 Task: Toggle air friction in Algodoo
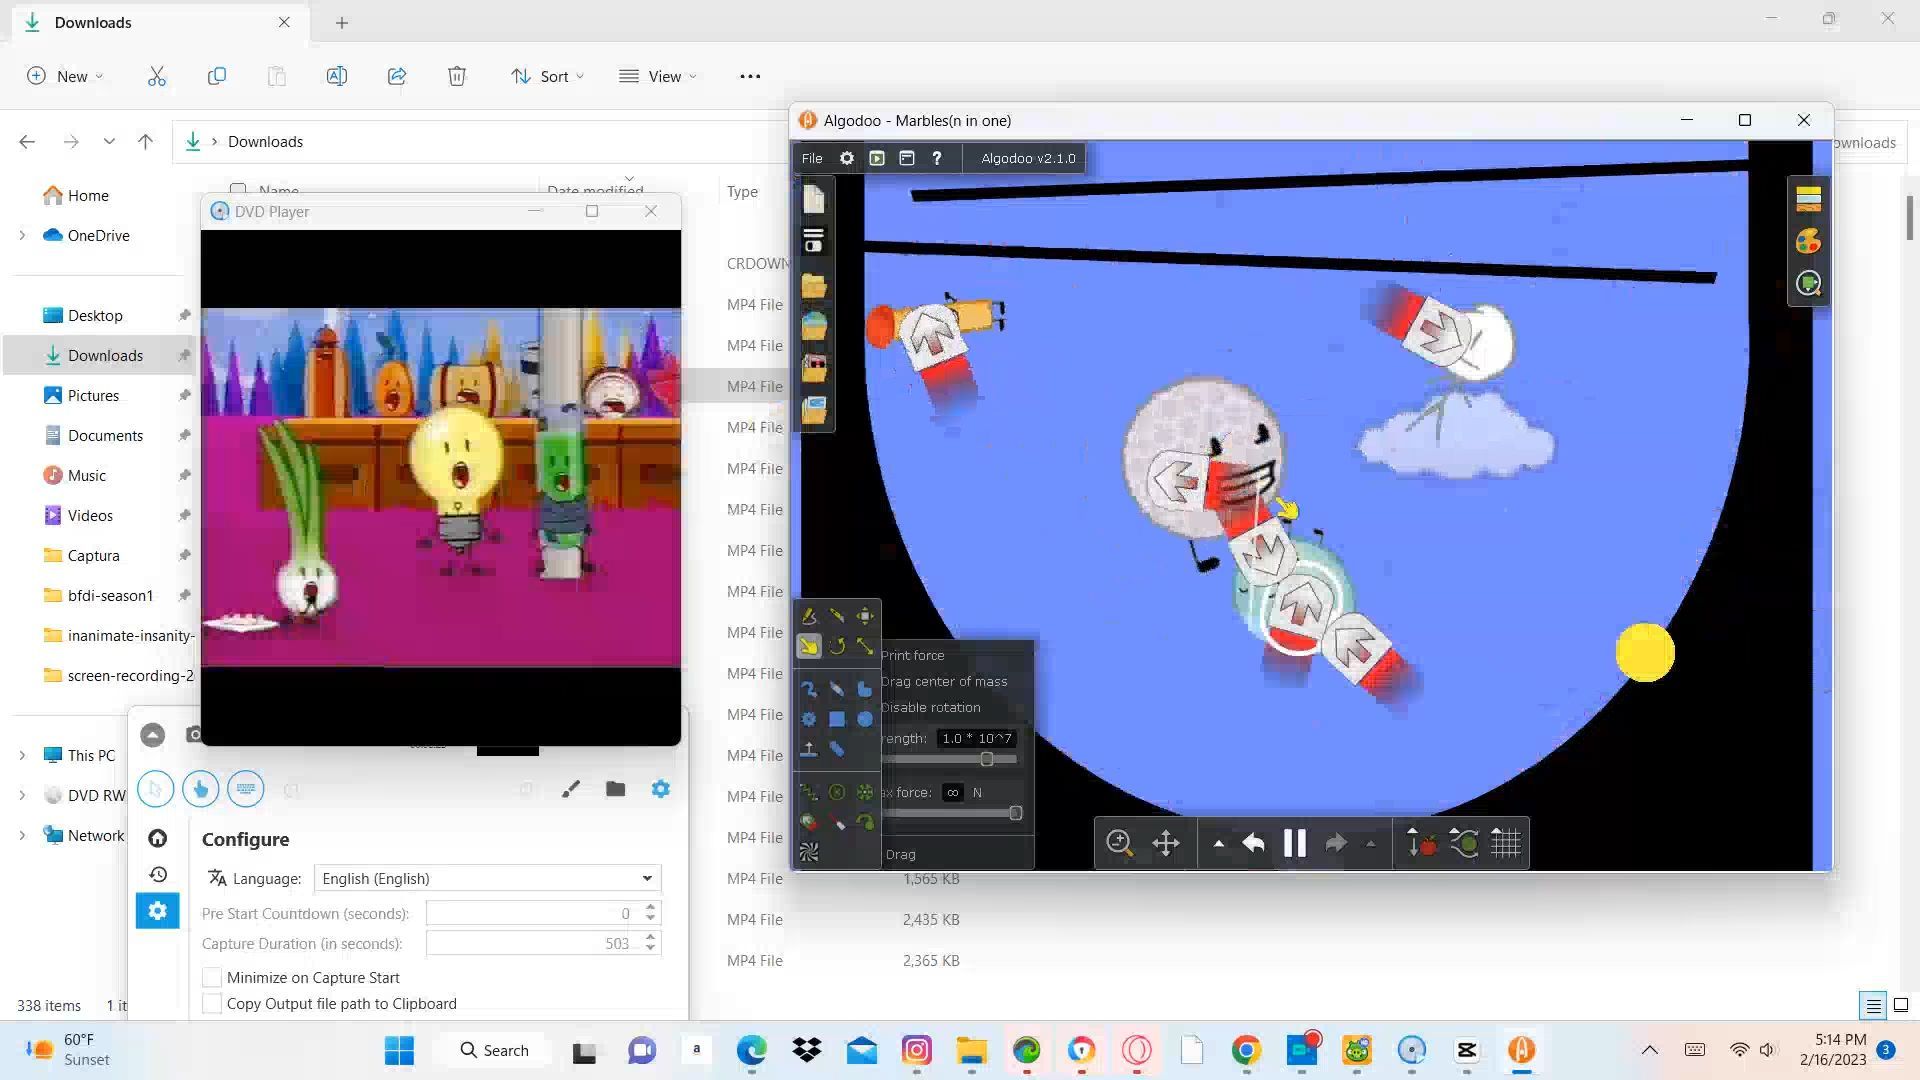coord(1464,843)
